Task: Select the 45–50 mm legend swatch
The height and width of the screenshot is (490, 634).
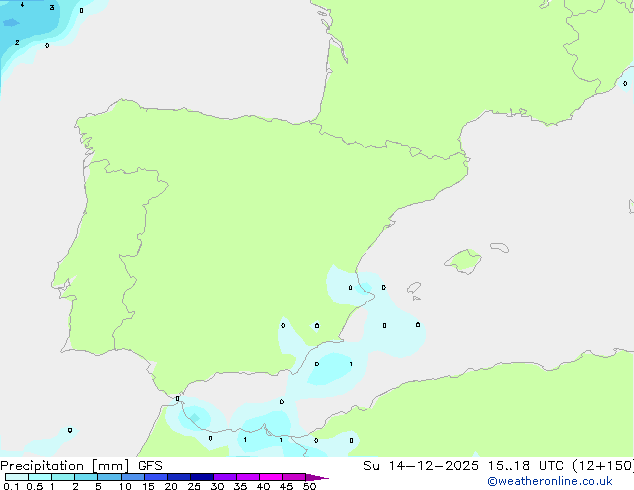Action: [294, 477]
